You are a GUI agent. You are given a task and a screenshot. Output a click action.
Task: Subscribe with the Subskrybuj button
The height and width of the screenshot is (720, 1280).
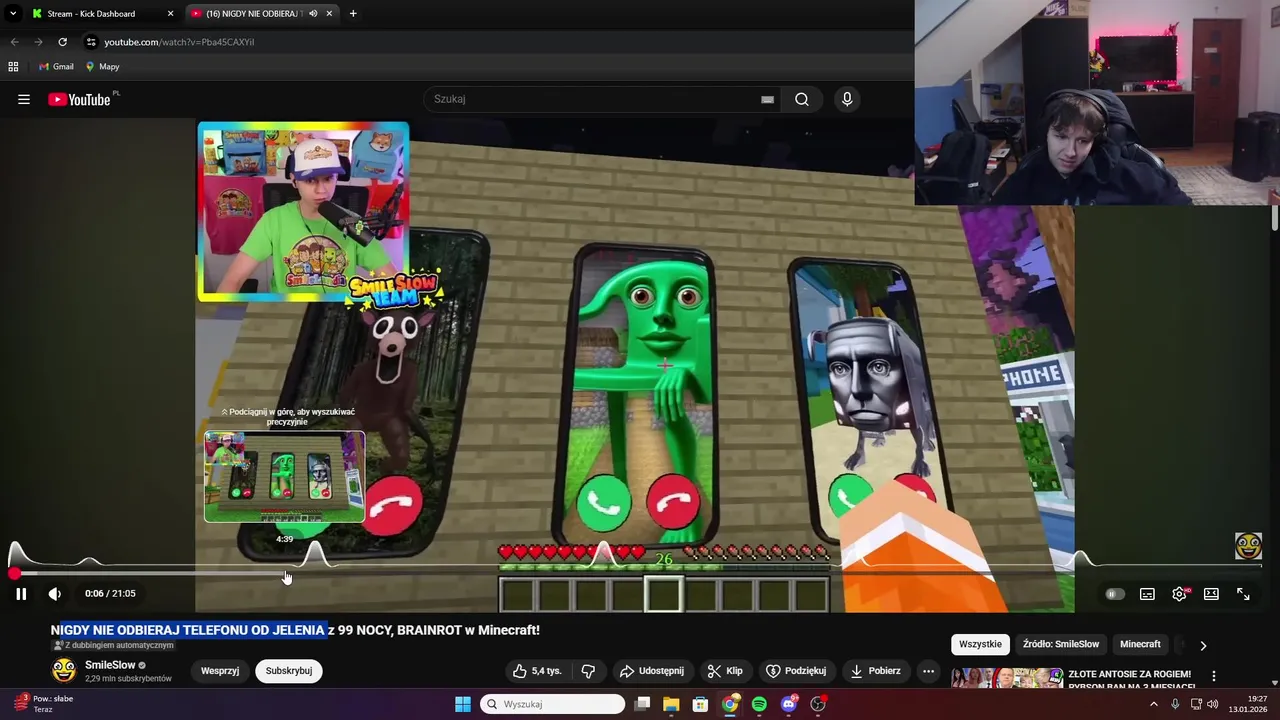point(289,671)
